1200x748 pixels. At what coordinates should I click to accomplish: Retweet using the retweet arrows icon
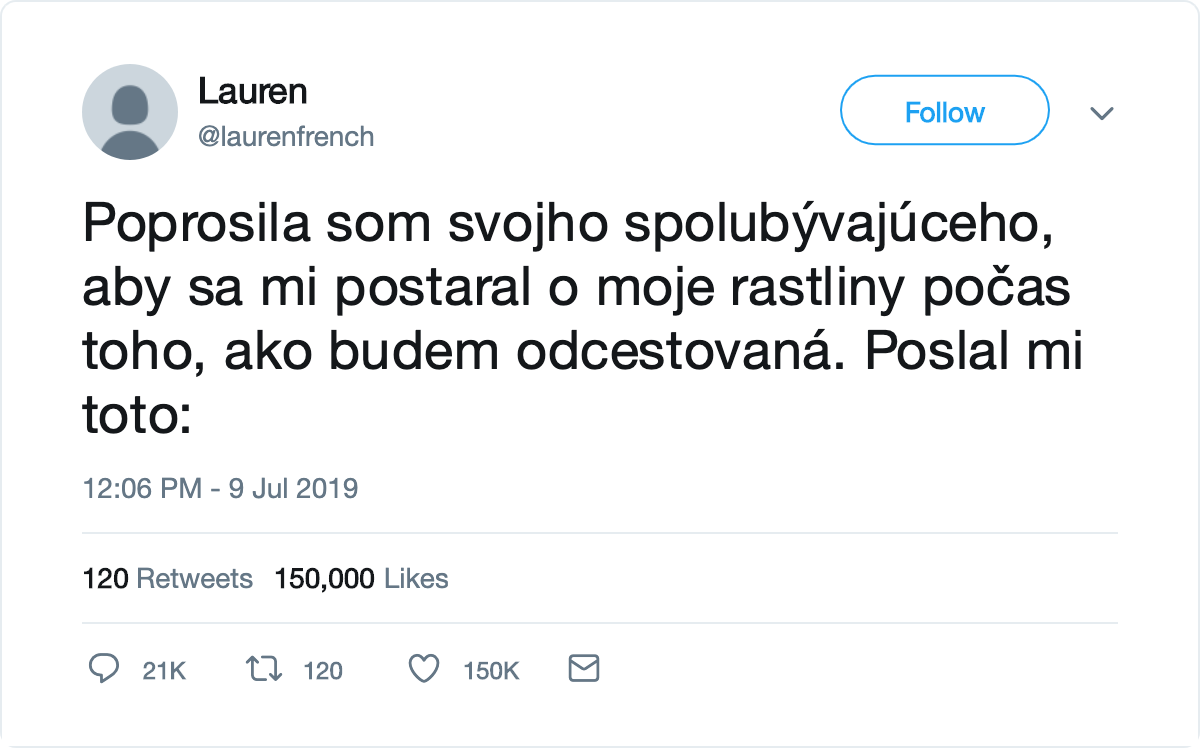coord(262,669)
